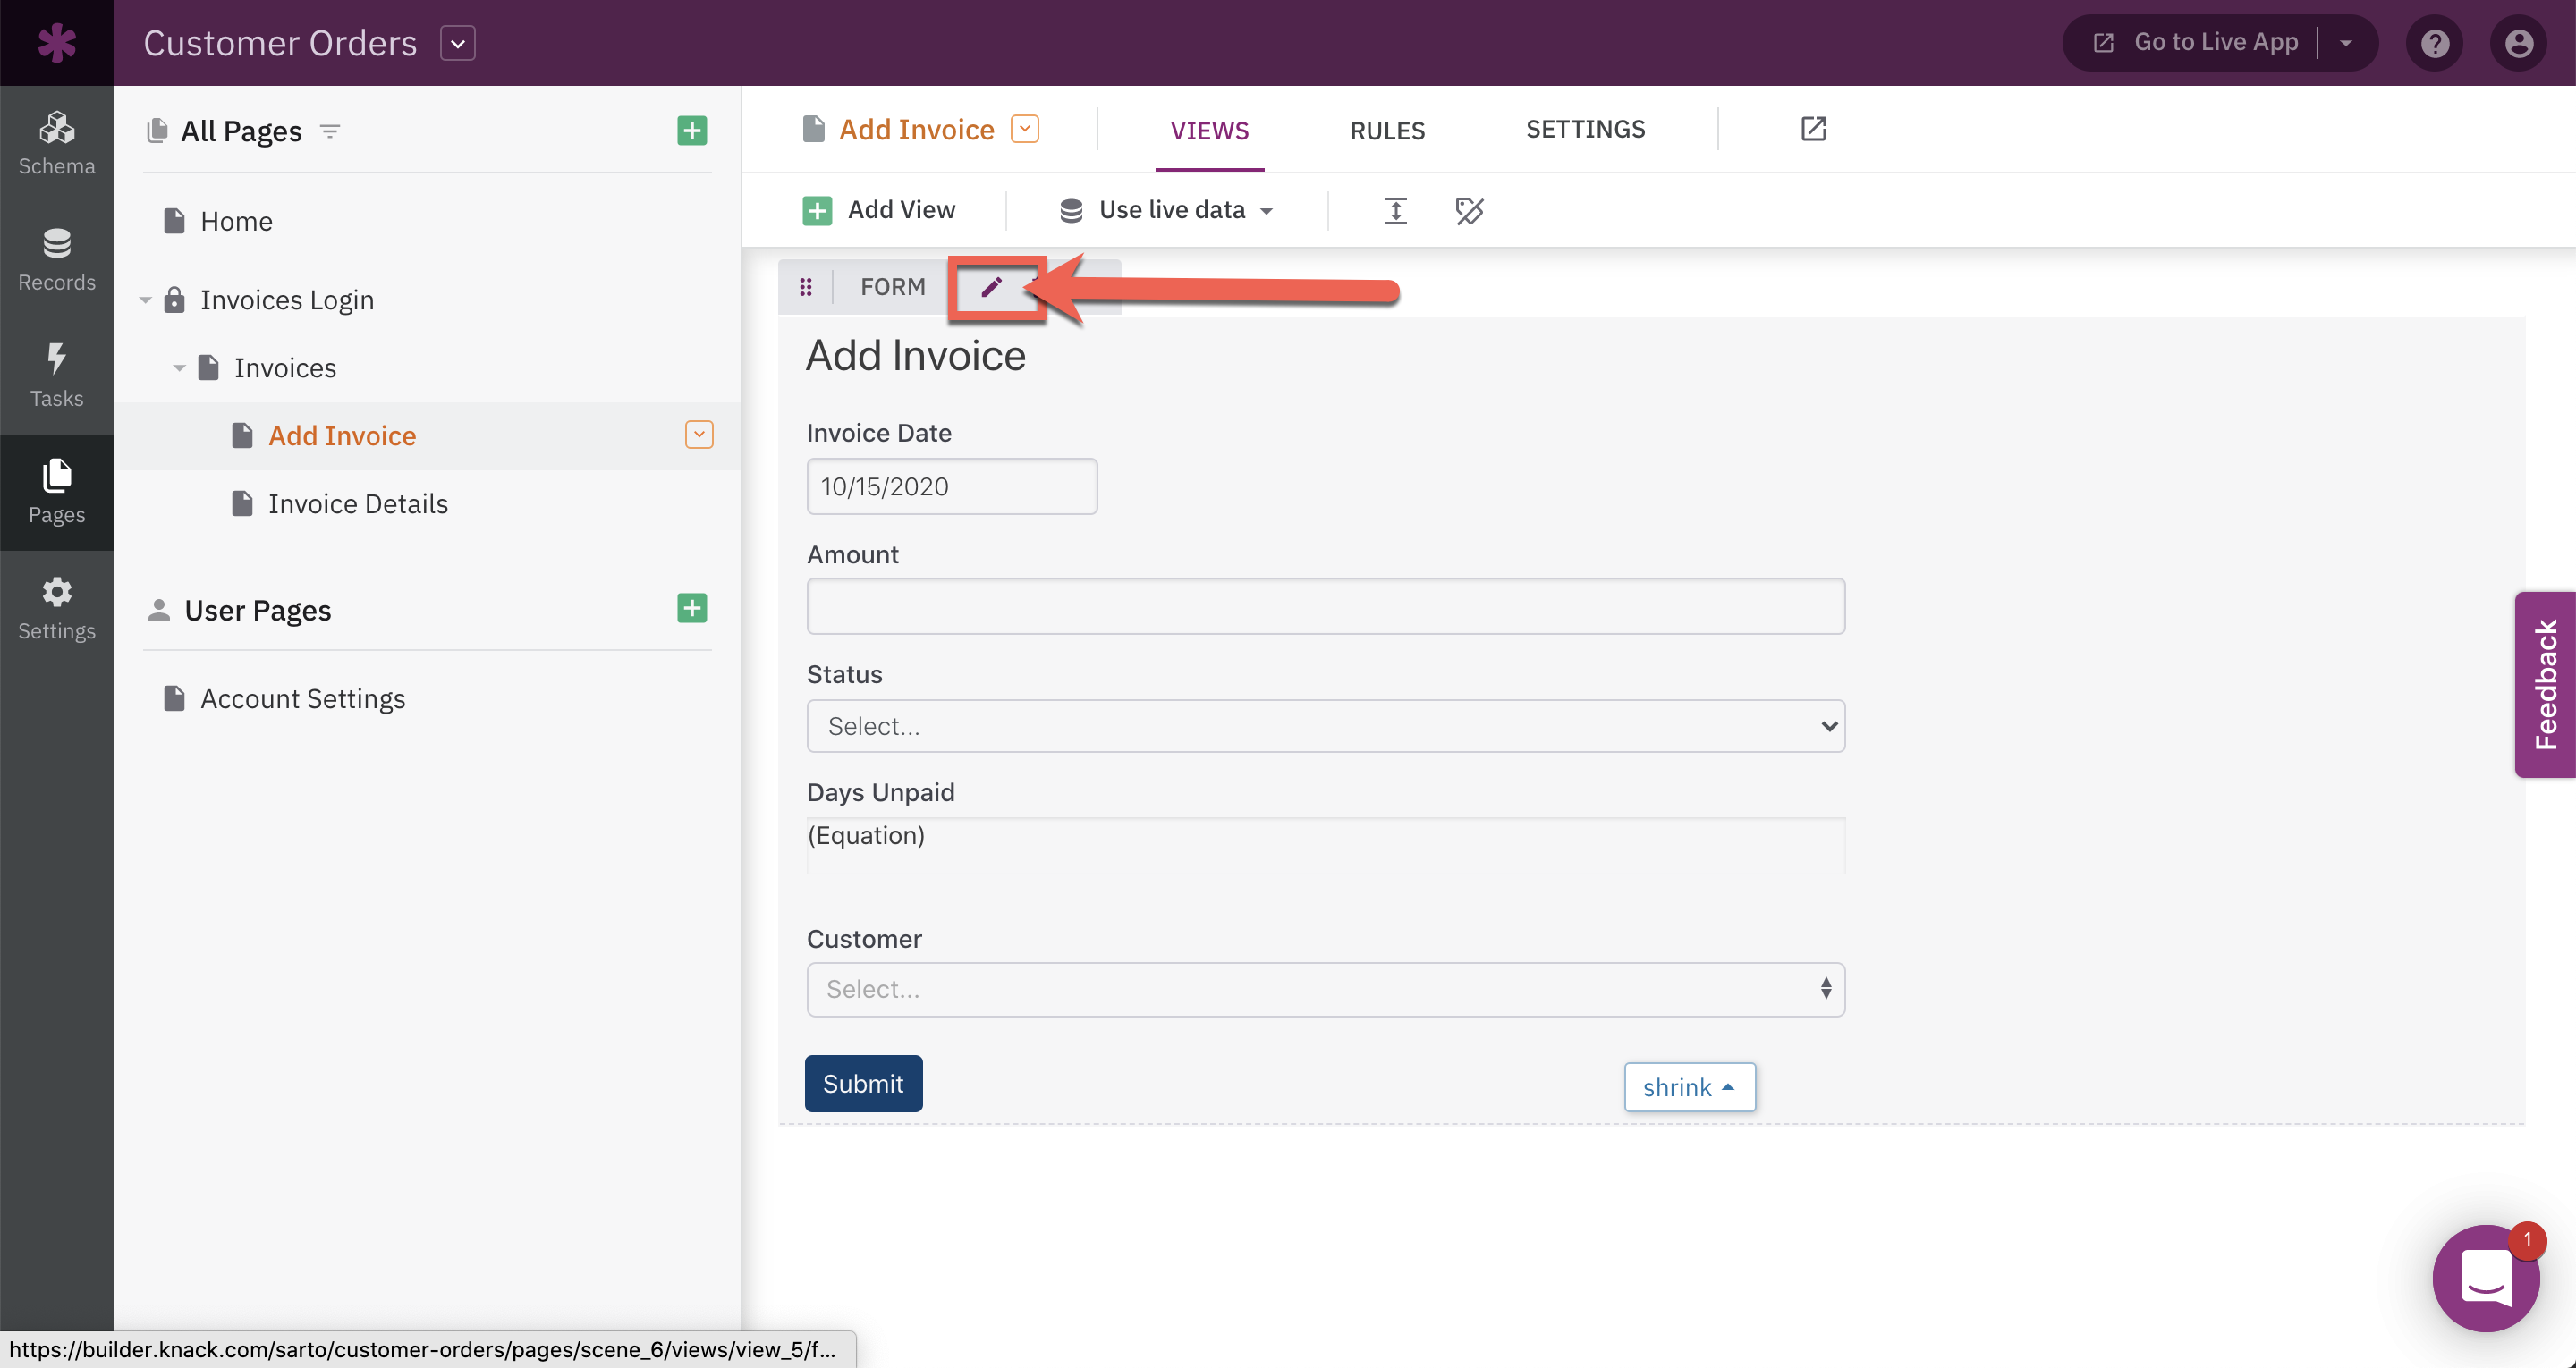Screen dimensions: 2576x1368
Task: Click the design brush toolbar icon
Action: click(1469, 210)
